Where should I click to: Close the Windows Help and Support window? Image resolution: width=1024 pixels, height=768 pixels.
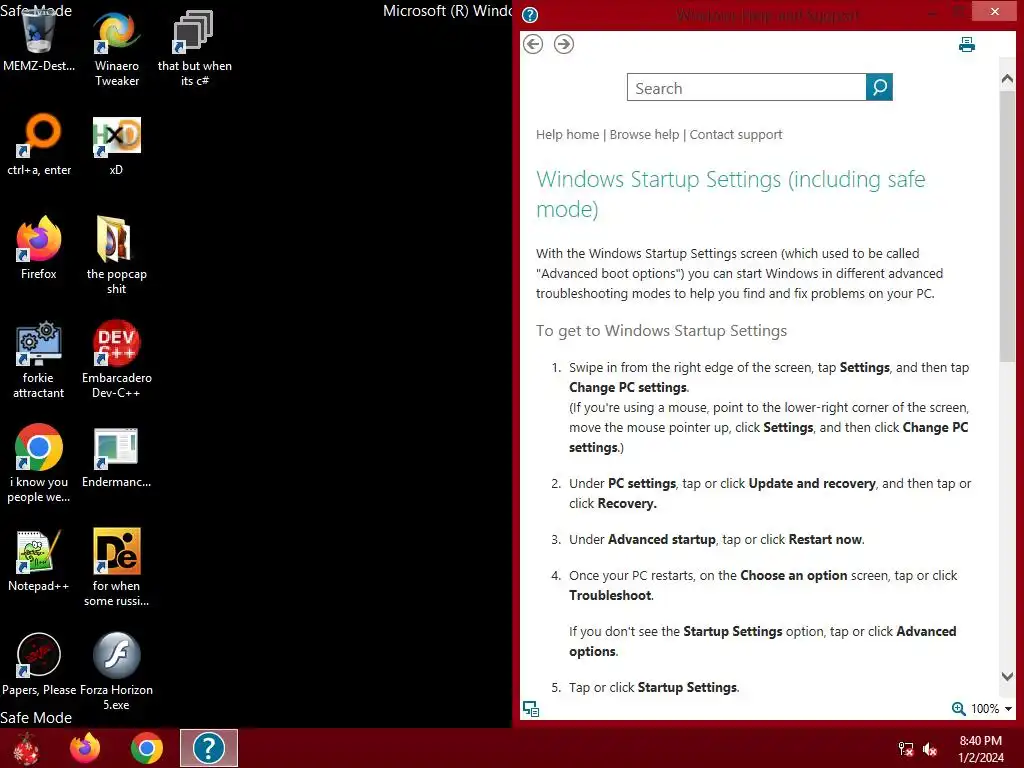point(994,12)
